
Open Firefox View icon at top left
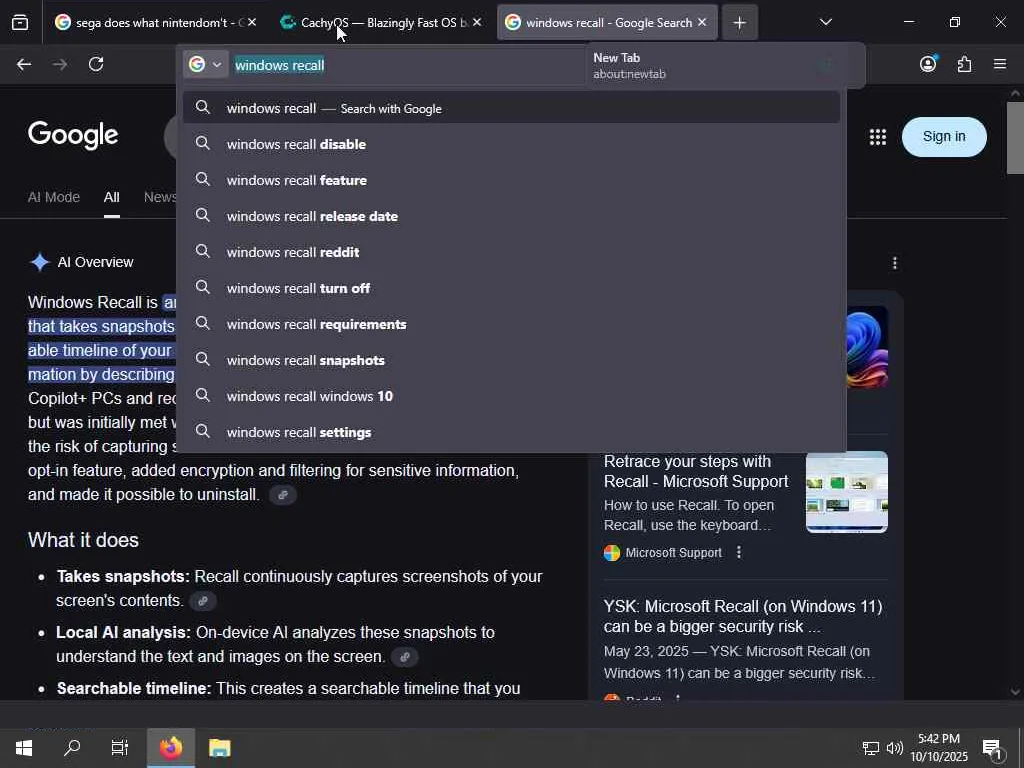click(20, 23)
